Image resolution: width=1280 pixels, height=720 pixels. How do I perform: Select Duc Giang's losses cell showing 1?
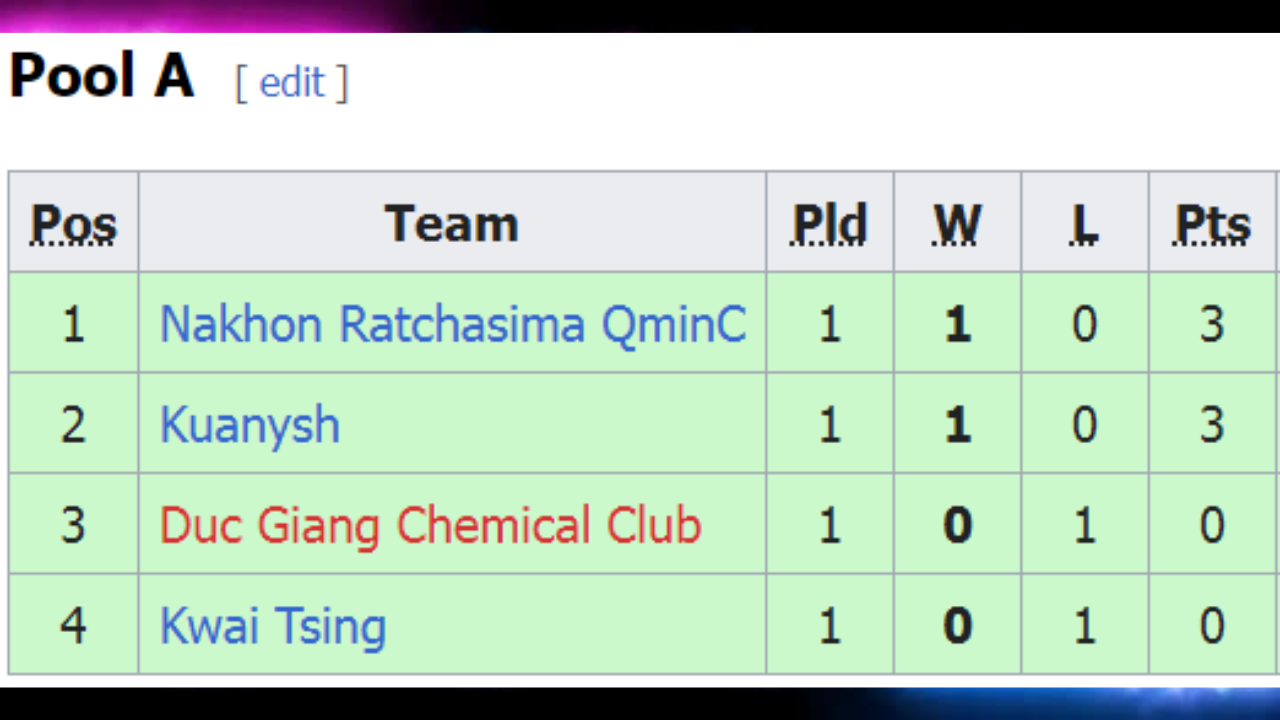(1085, 524)
